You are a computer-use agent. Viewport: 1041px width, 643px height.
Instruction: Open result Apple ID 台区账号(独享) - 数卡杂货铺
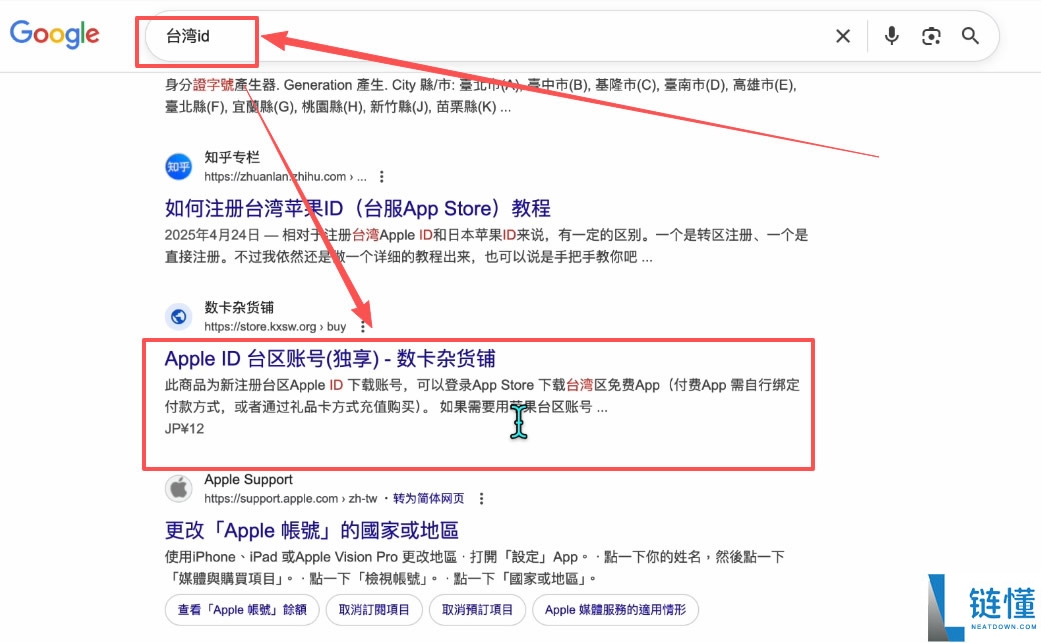pyautogui.click(x=330, y=358)
